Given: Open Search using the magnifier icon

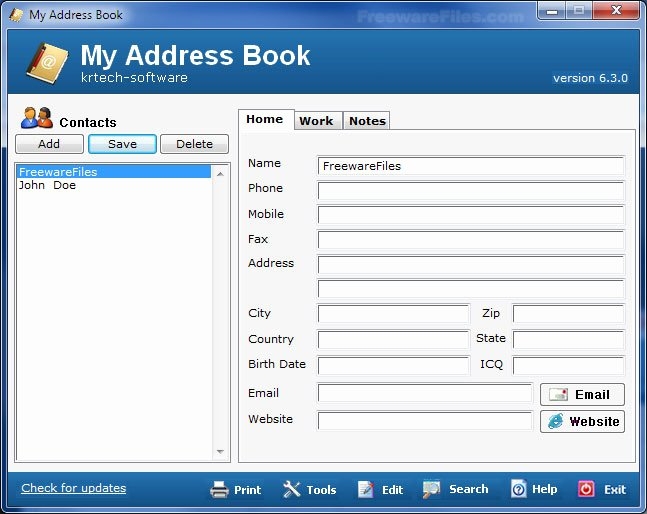Looking at the screenshot, I should pyautogui.click(x=432, y=489).
